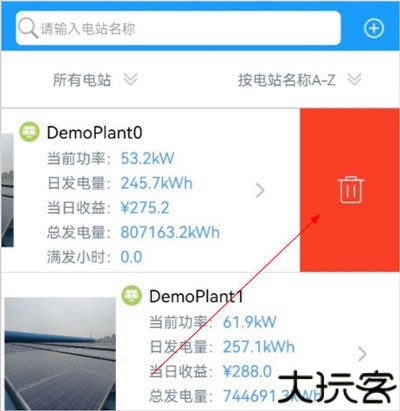Click DemoPlant1 green solar status icon
400x411 pixels.
(131, 295)
